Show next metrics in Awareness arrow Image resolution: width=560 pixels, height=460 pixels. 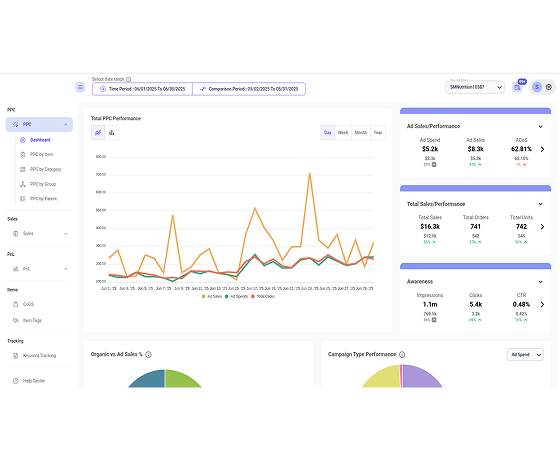point(542,305)
